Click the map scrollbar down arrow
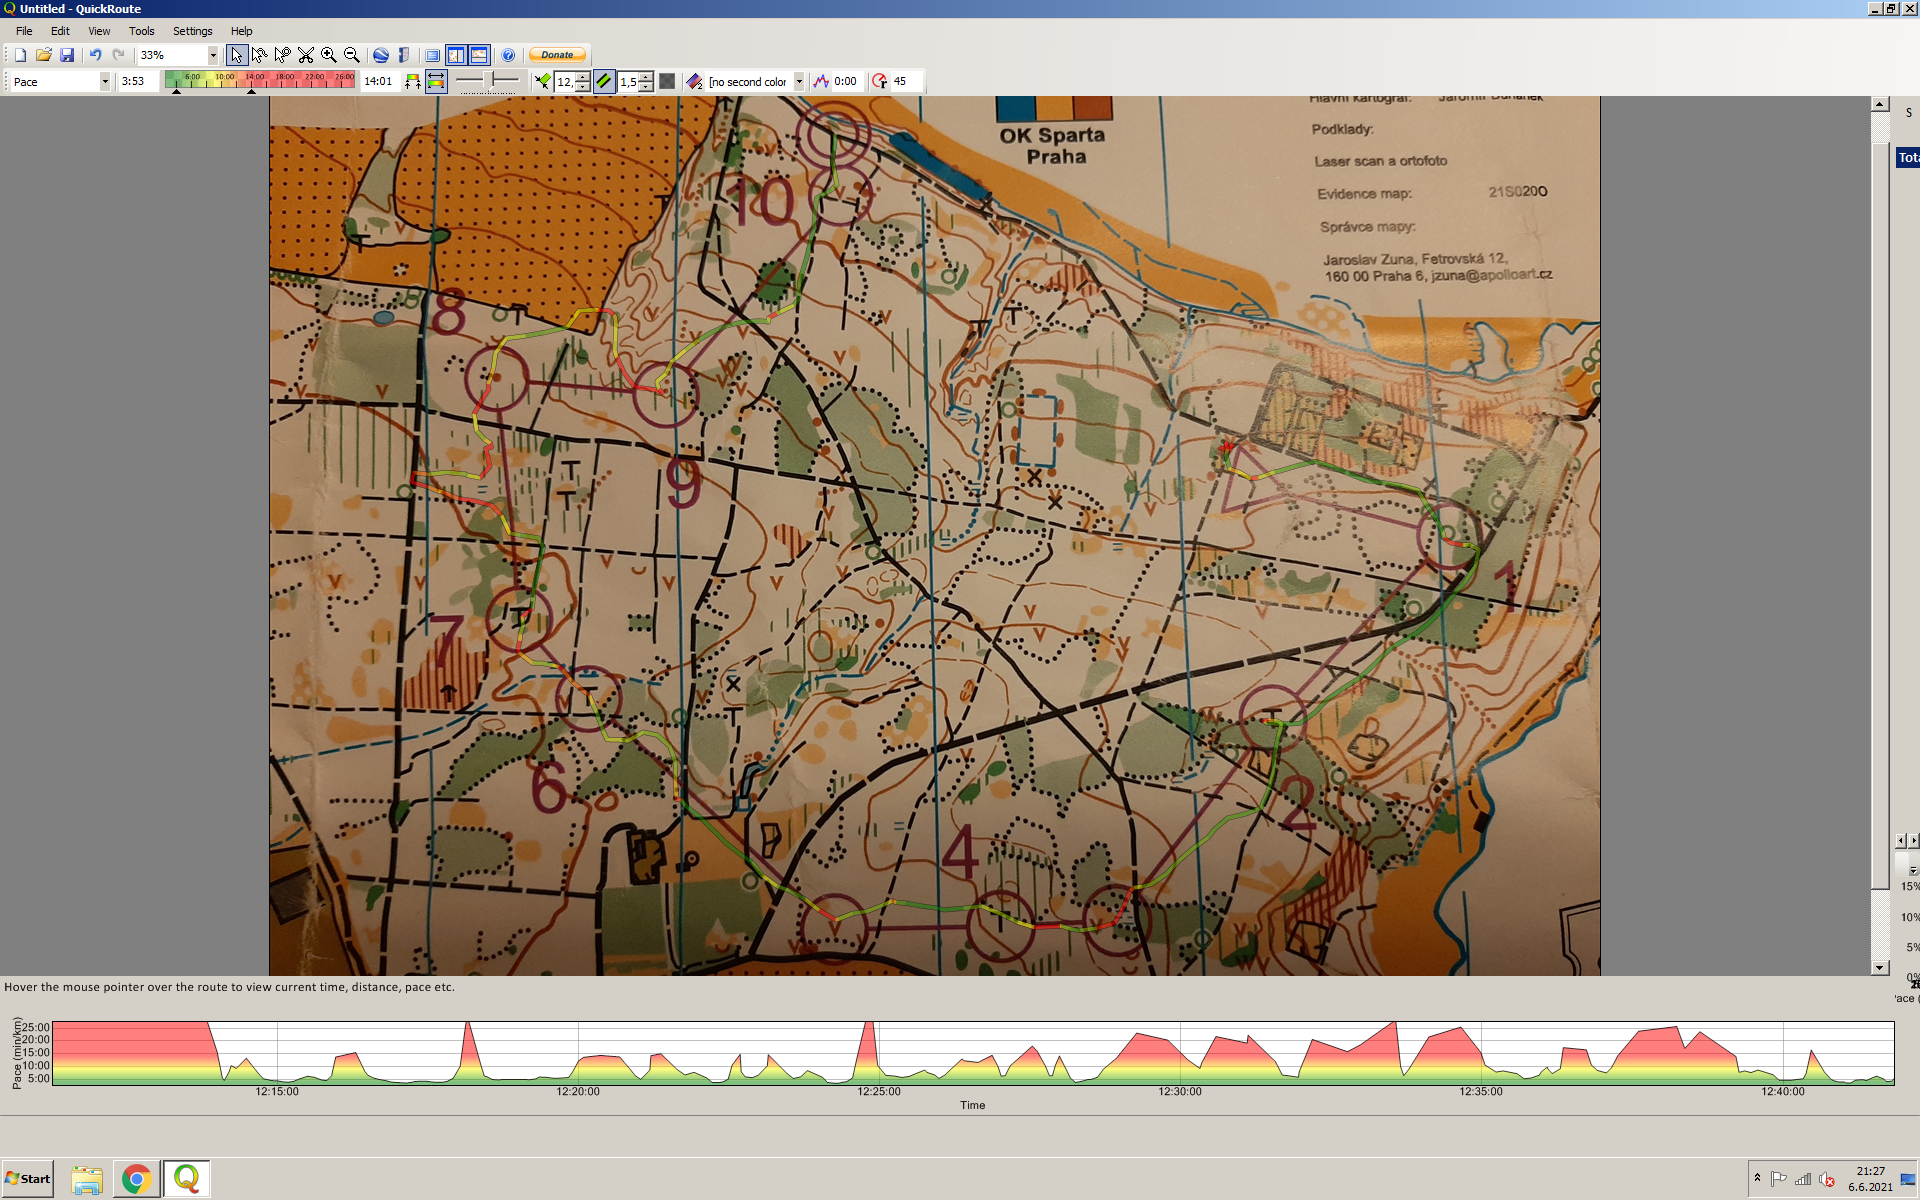The image size is (1920, 1200). [x=1880, y=967]
